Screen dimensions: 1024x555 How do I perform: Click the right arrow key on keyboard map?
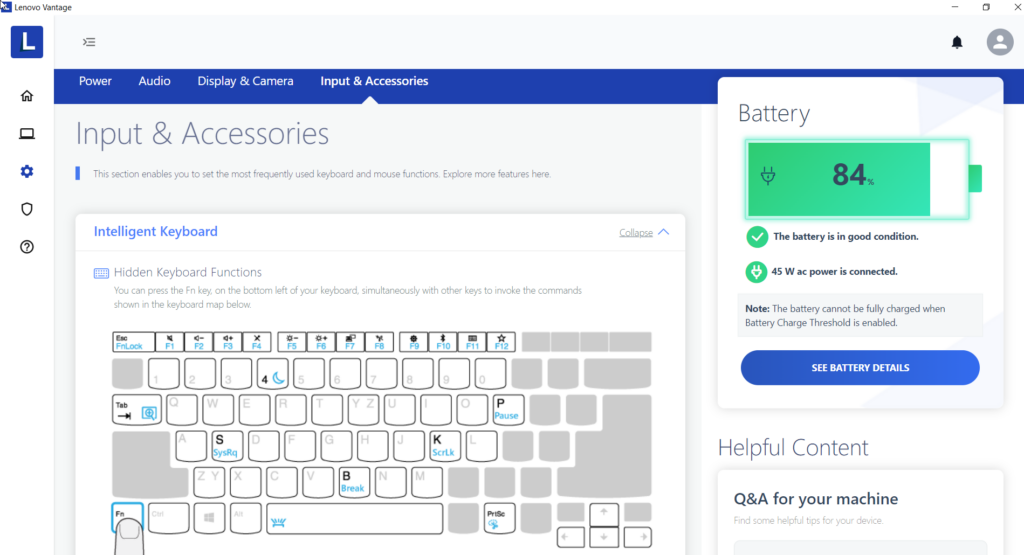click(637, 537)
